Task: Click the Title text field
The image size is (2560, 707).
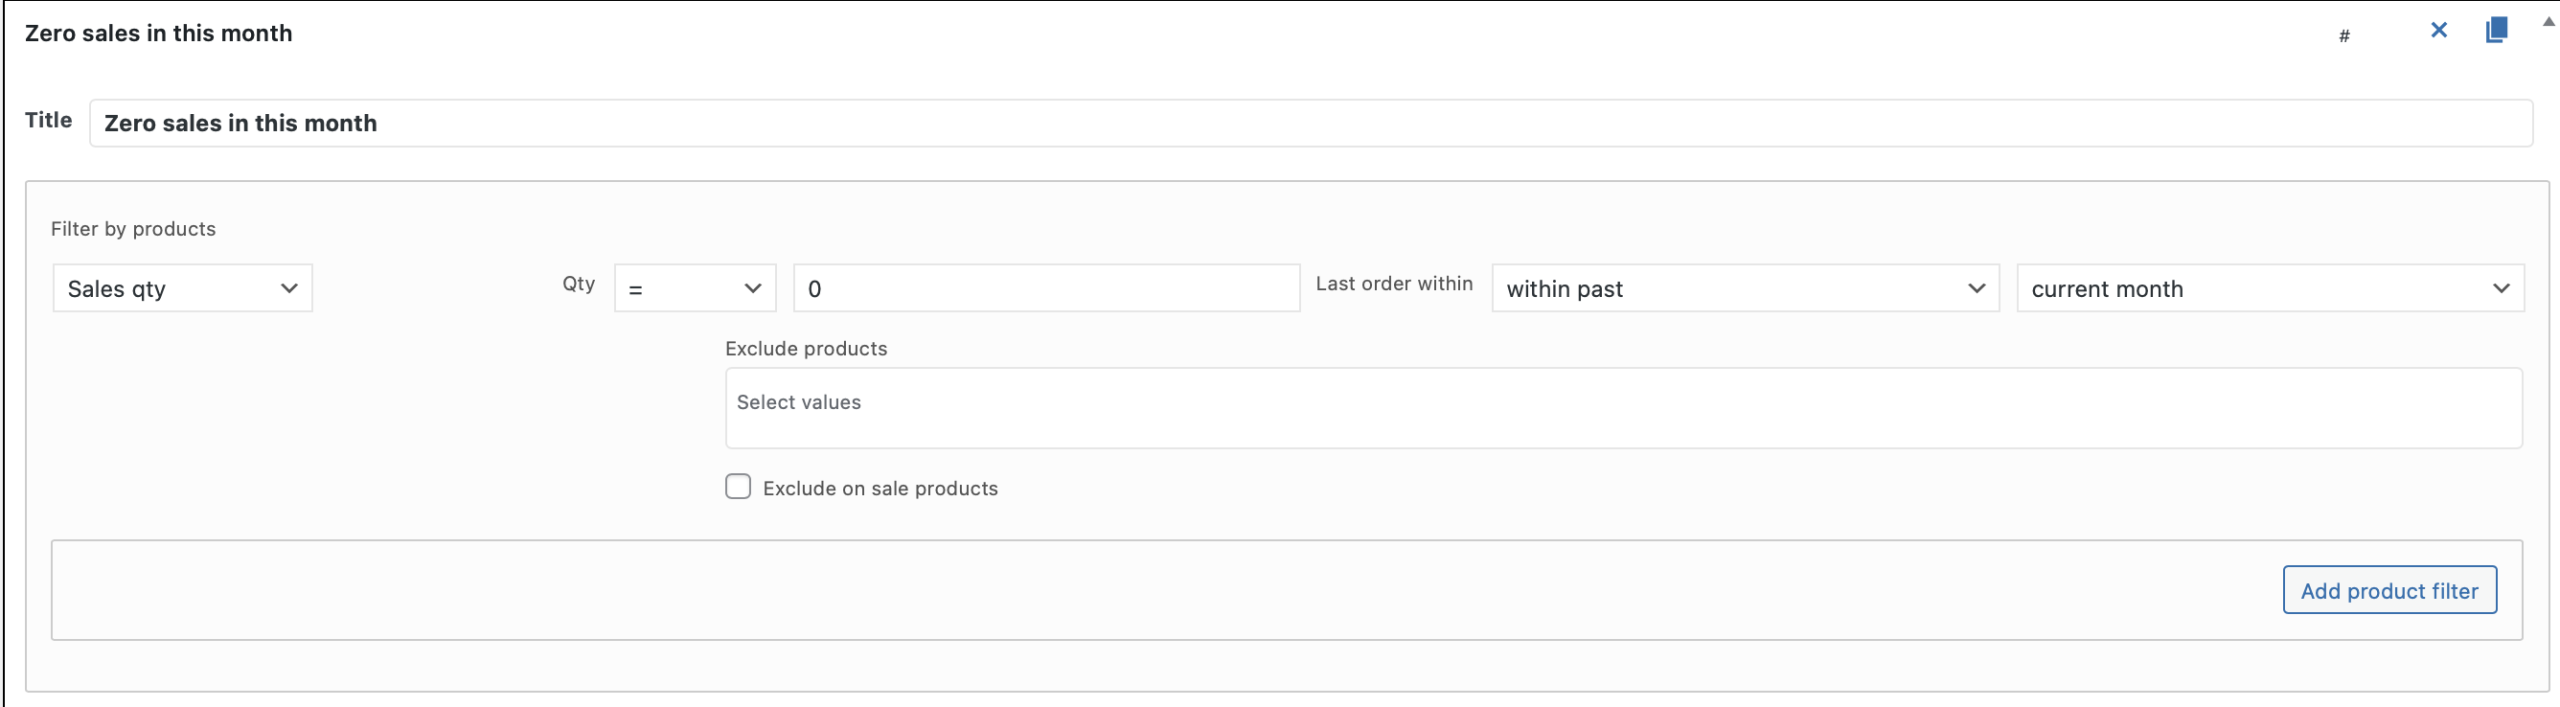Action: [1310, 123]
